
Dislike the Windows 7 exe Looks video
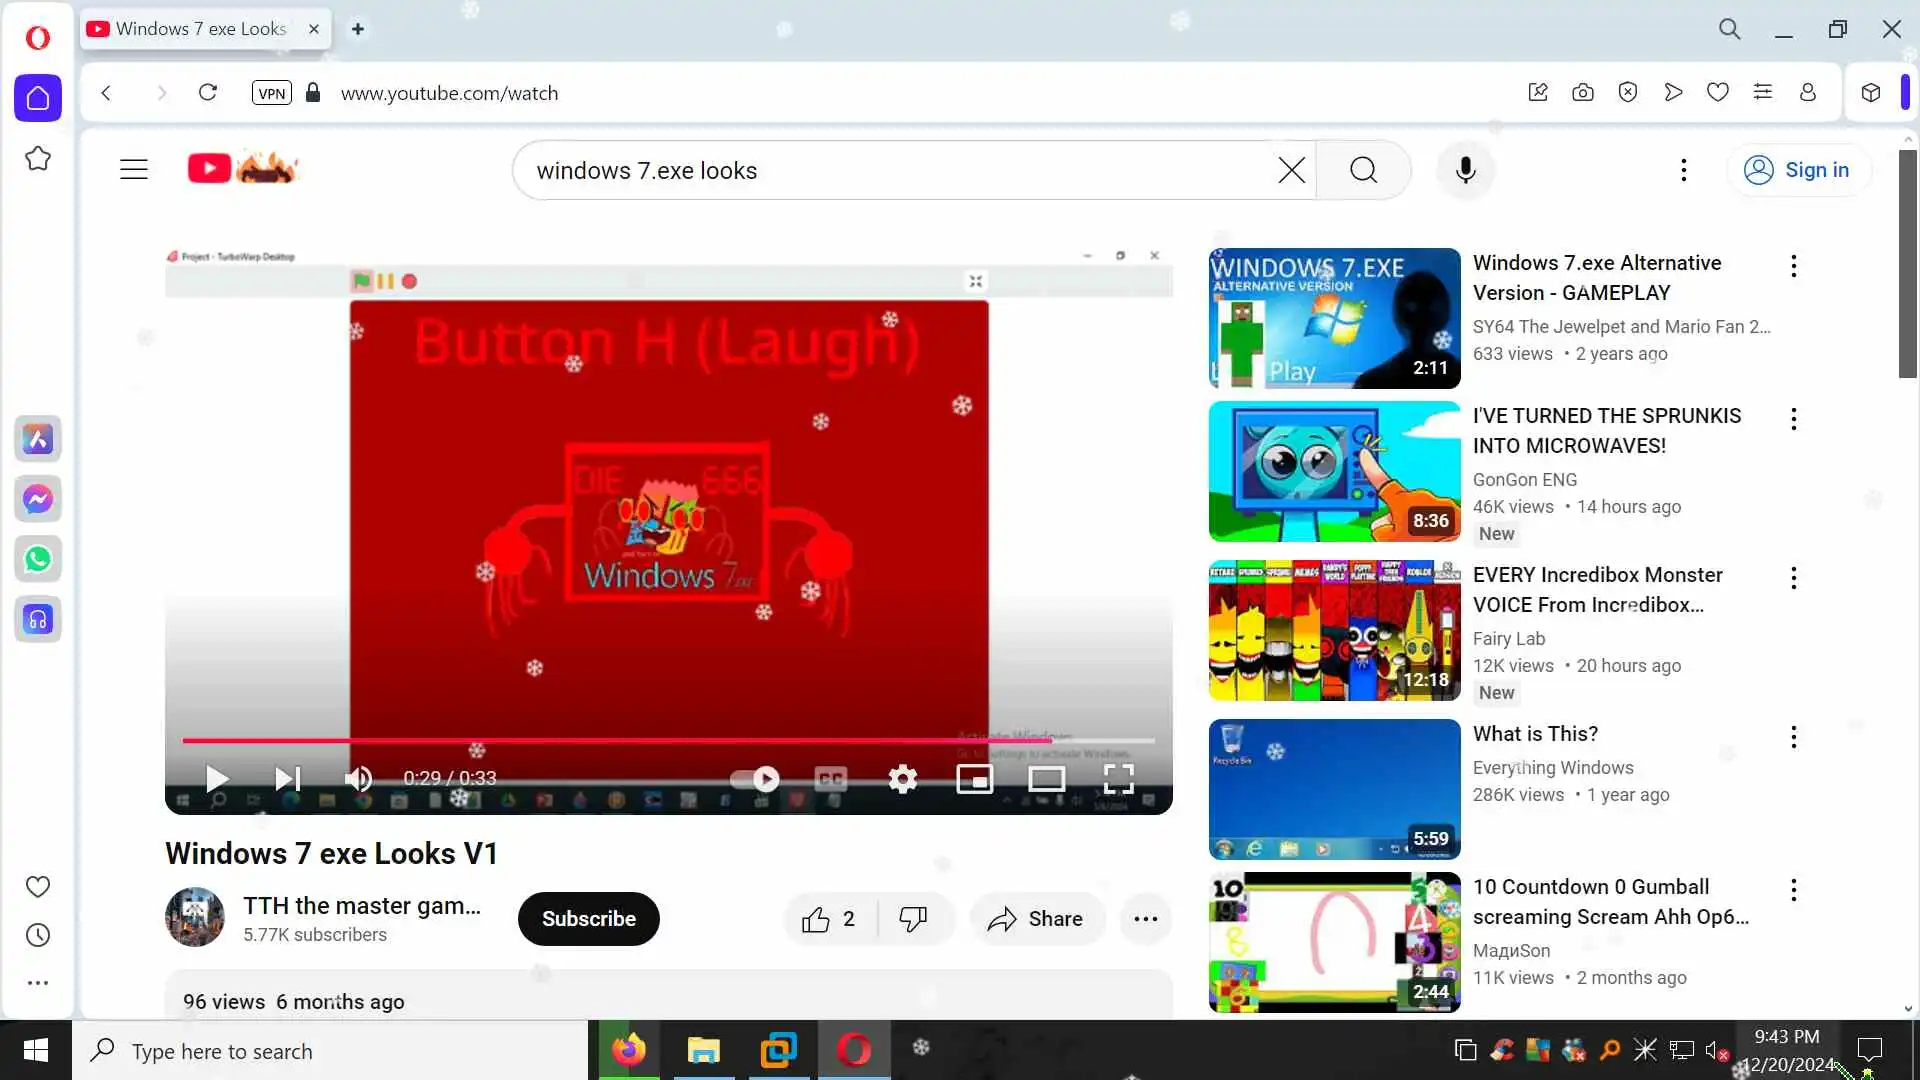tap(913, 919)
